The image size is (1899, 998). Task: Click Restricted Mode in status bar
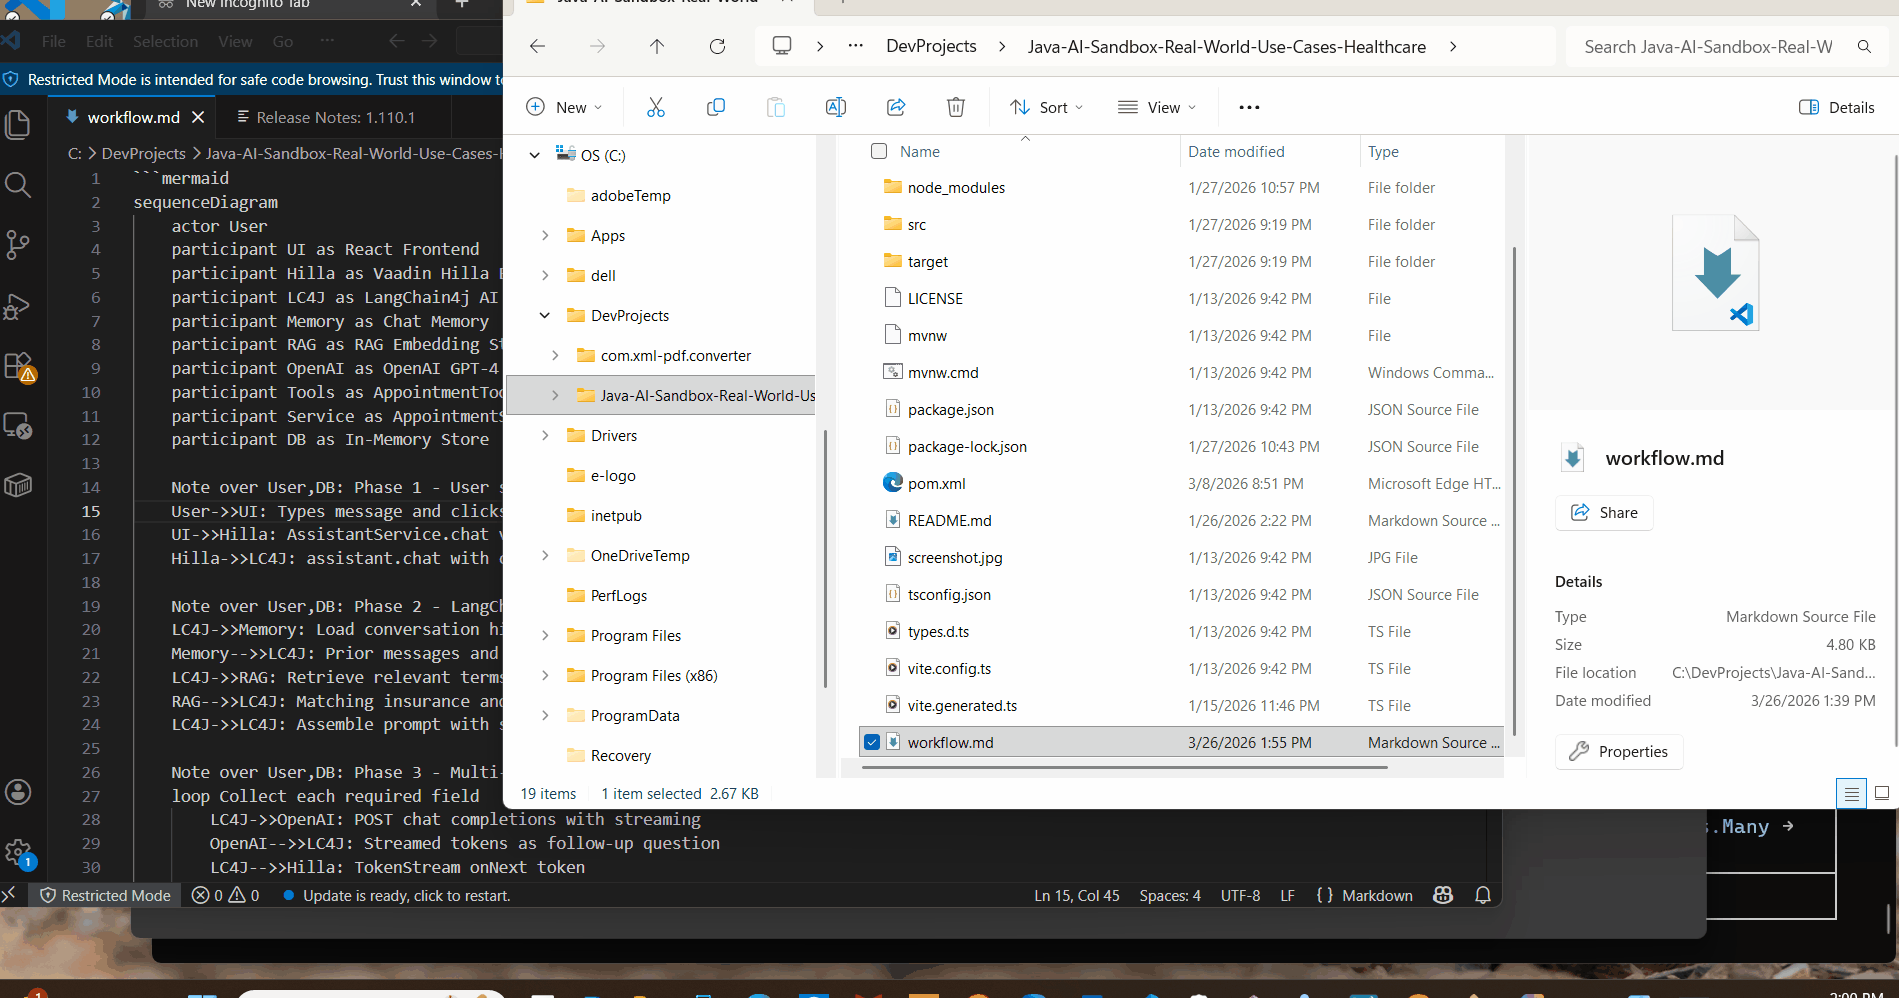105,895
